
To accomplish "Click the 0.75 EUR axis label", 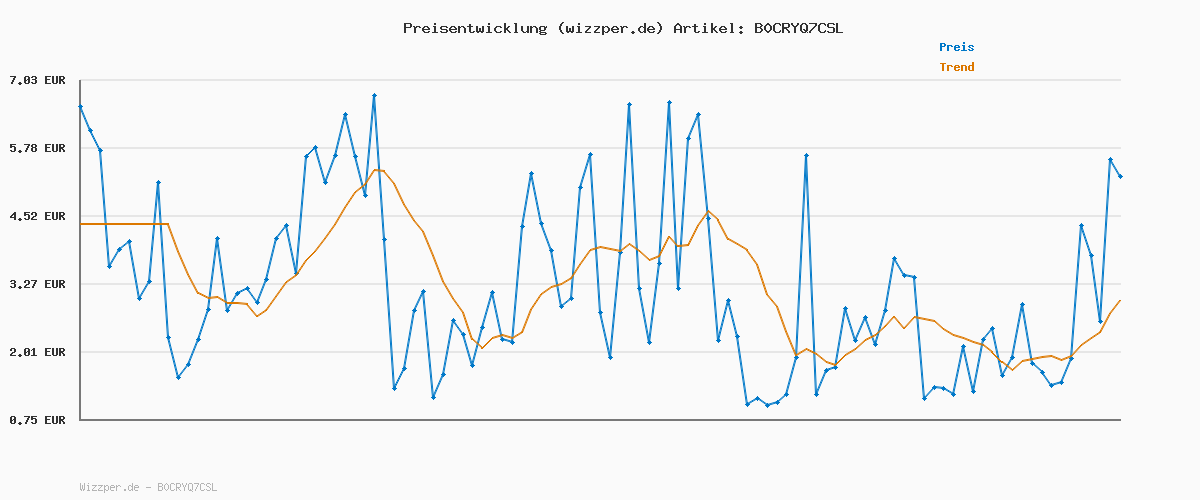I will point(37,420).
